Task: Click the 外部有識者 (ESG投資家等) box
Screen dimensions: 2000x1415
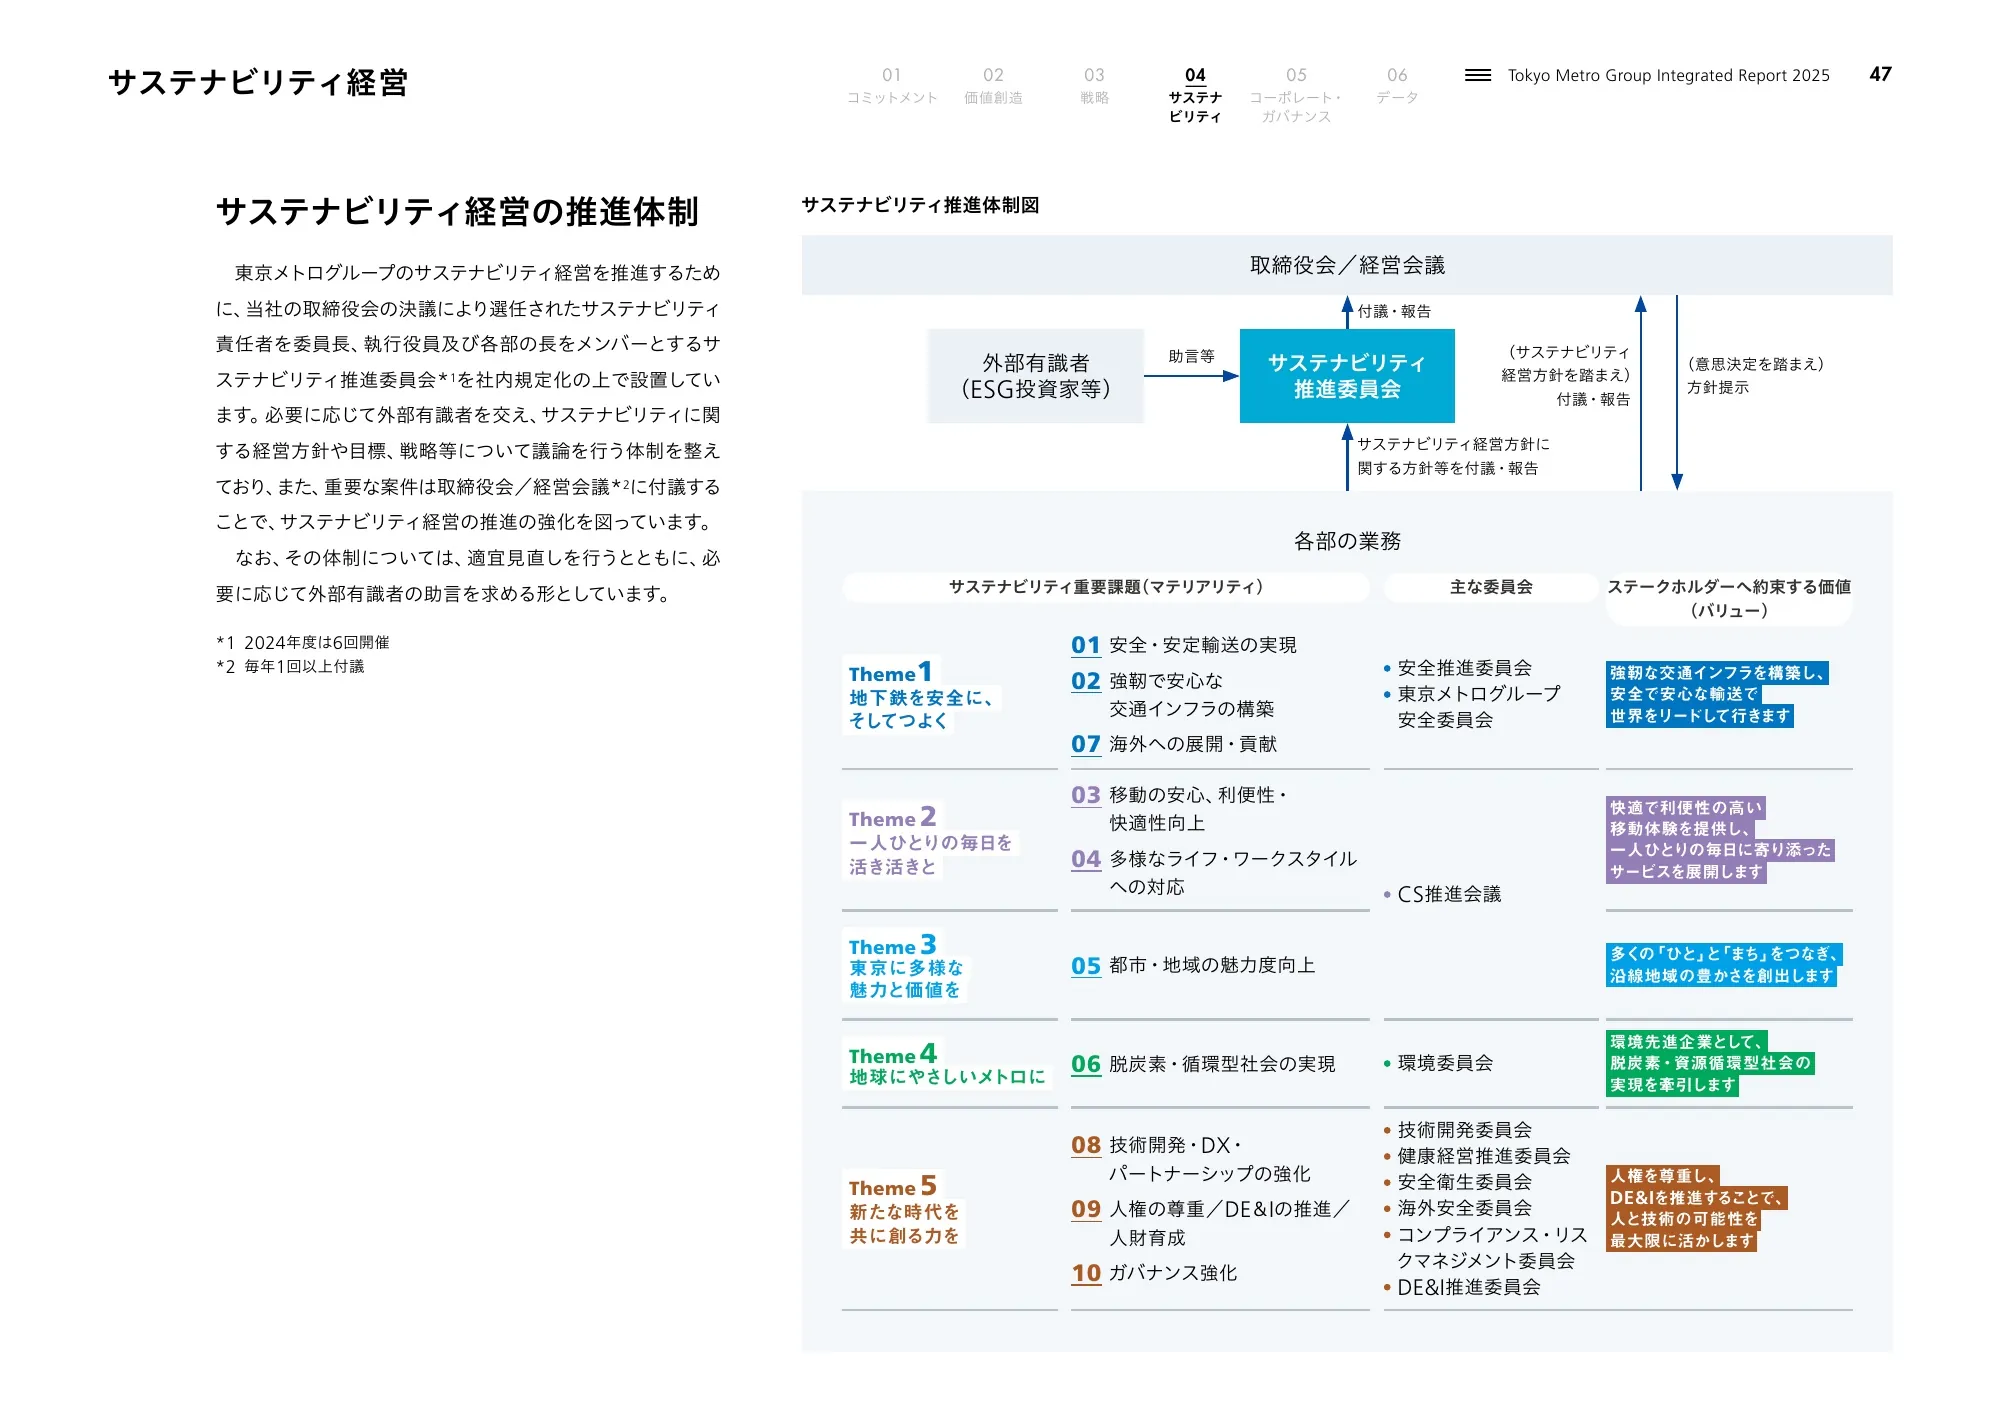Action: (1036, 376)
